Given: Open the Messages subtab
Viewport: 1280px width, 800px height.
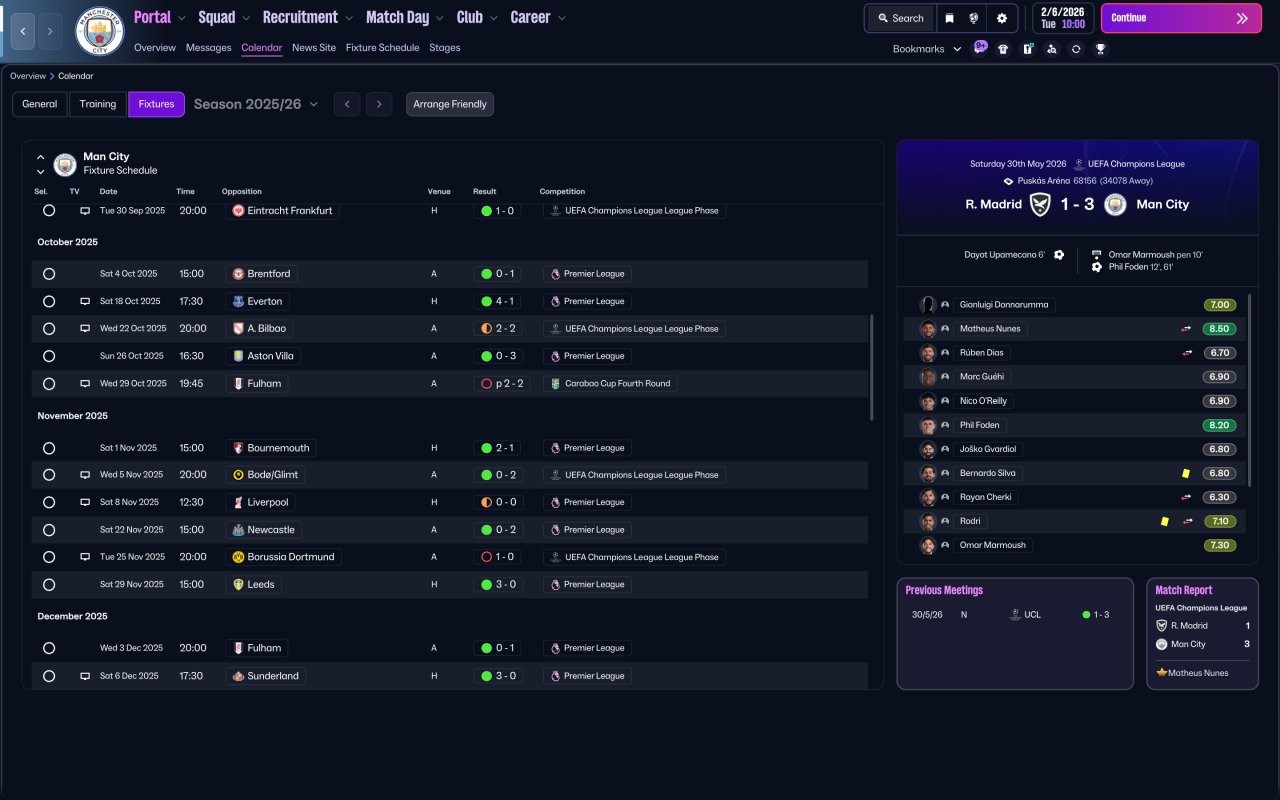Looking at the screenshot, I should [x=208, y=48].
